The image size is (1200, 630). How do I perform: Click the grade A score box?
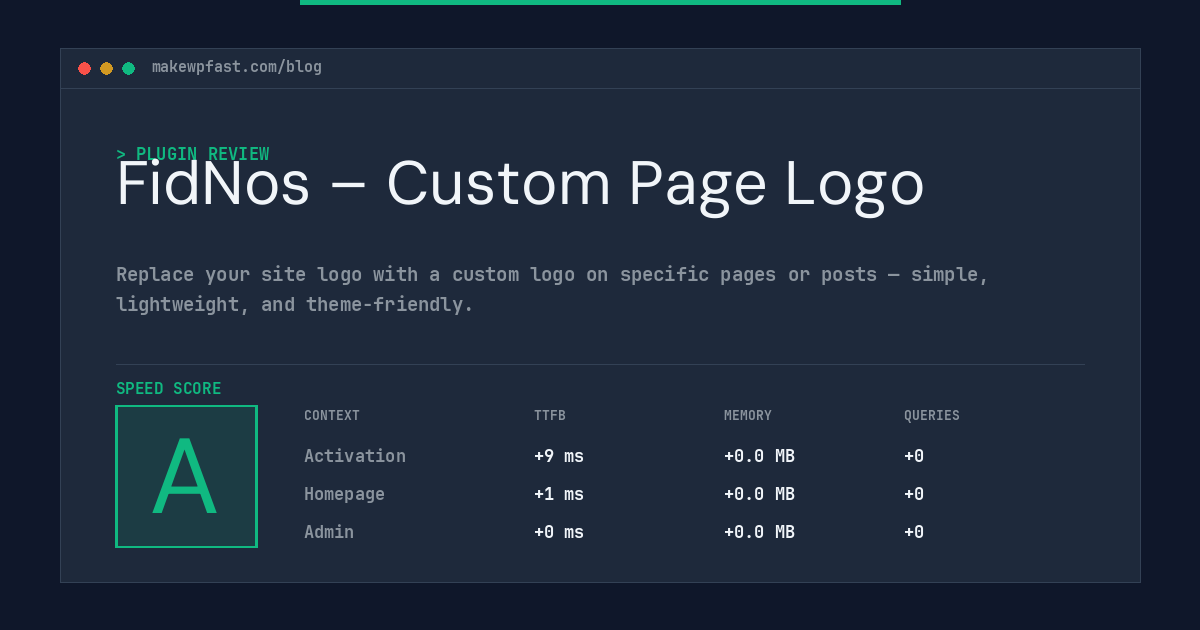186,476
